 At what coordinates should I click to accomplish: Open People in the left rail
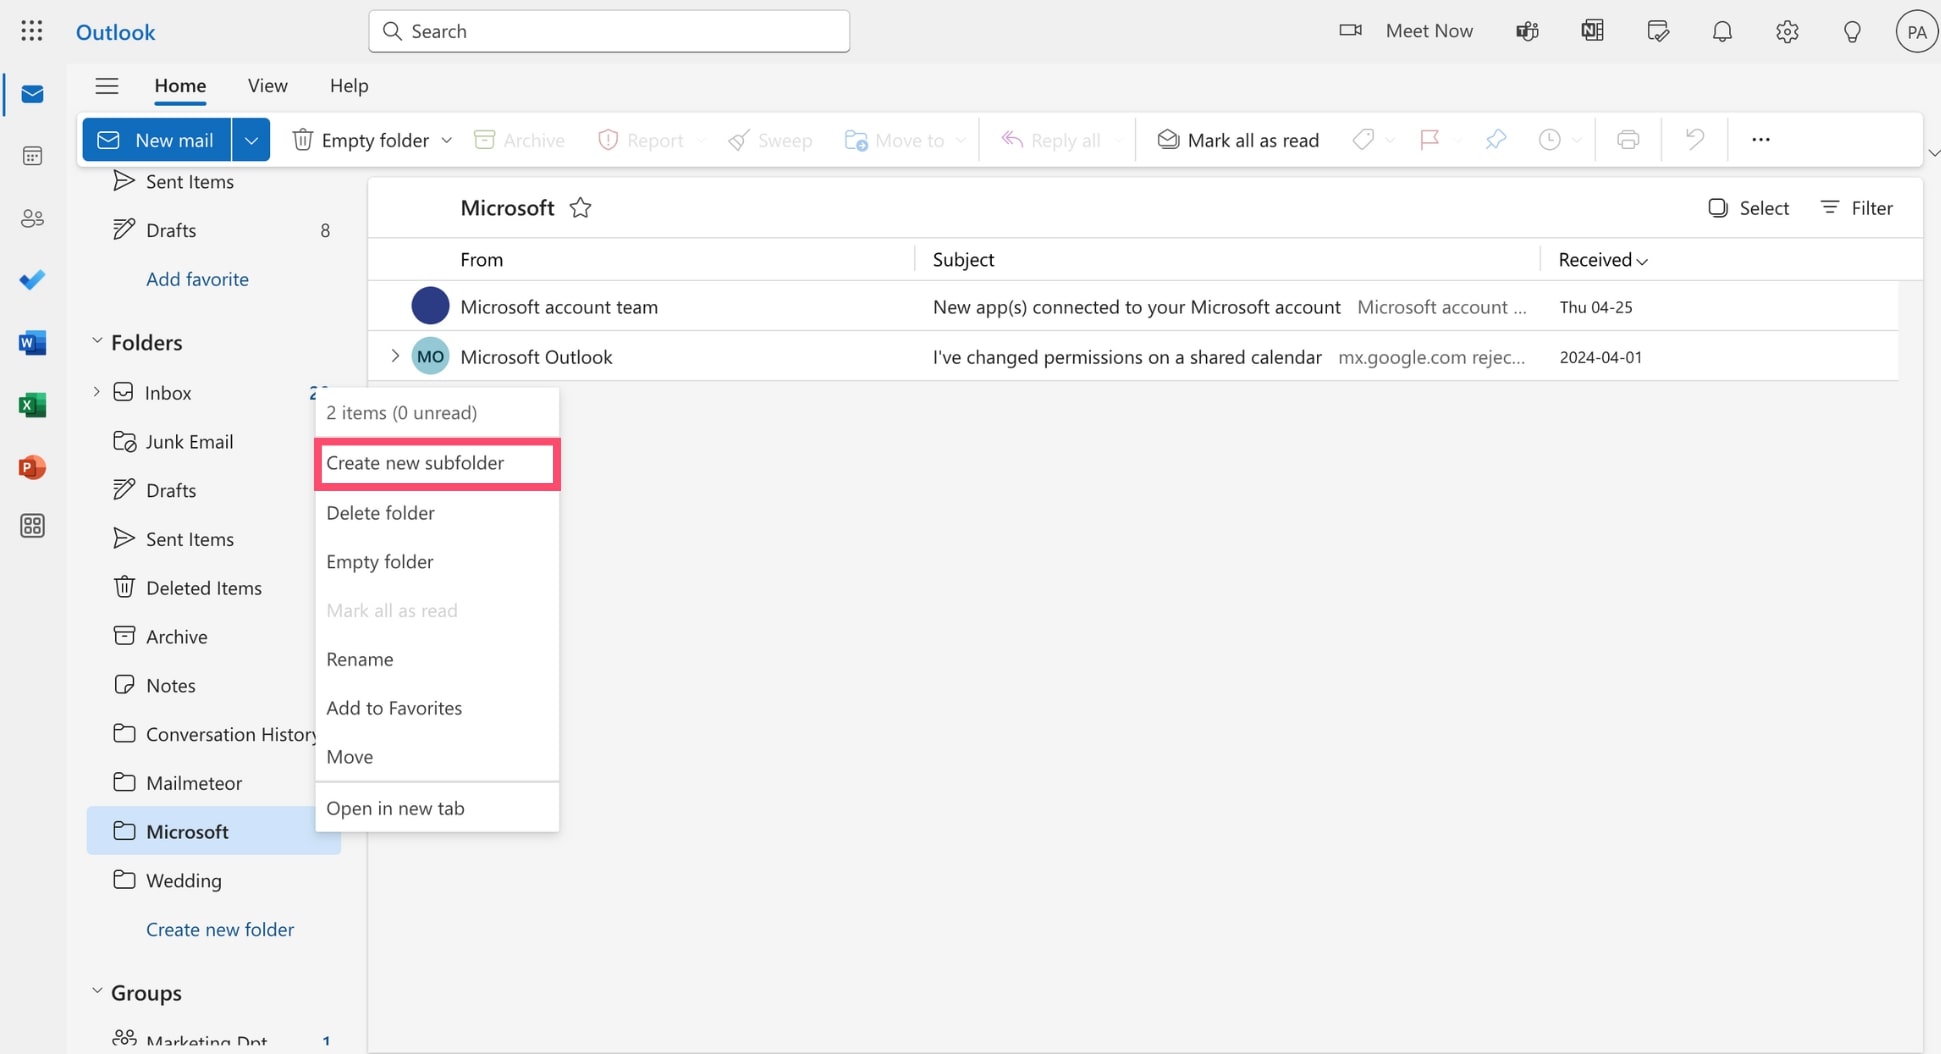32,218
